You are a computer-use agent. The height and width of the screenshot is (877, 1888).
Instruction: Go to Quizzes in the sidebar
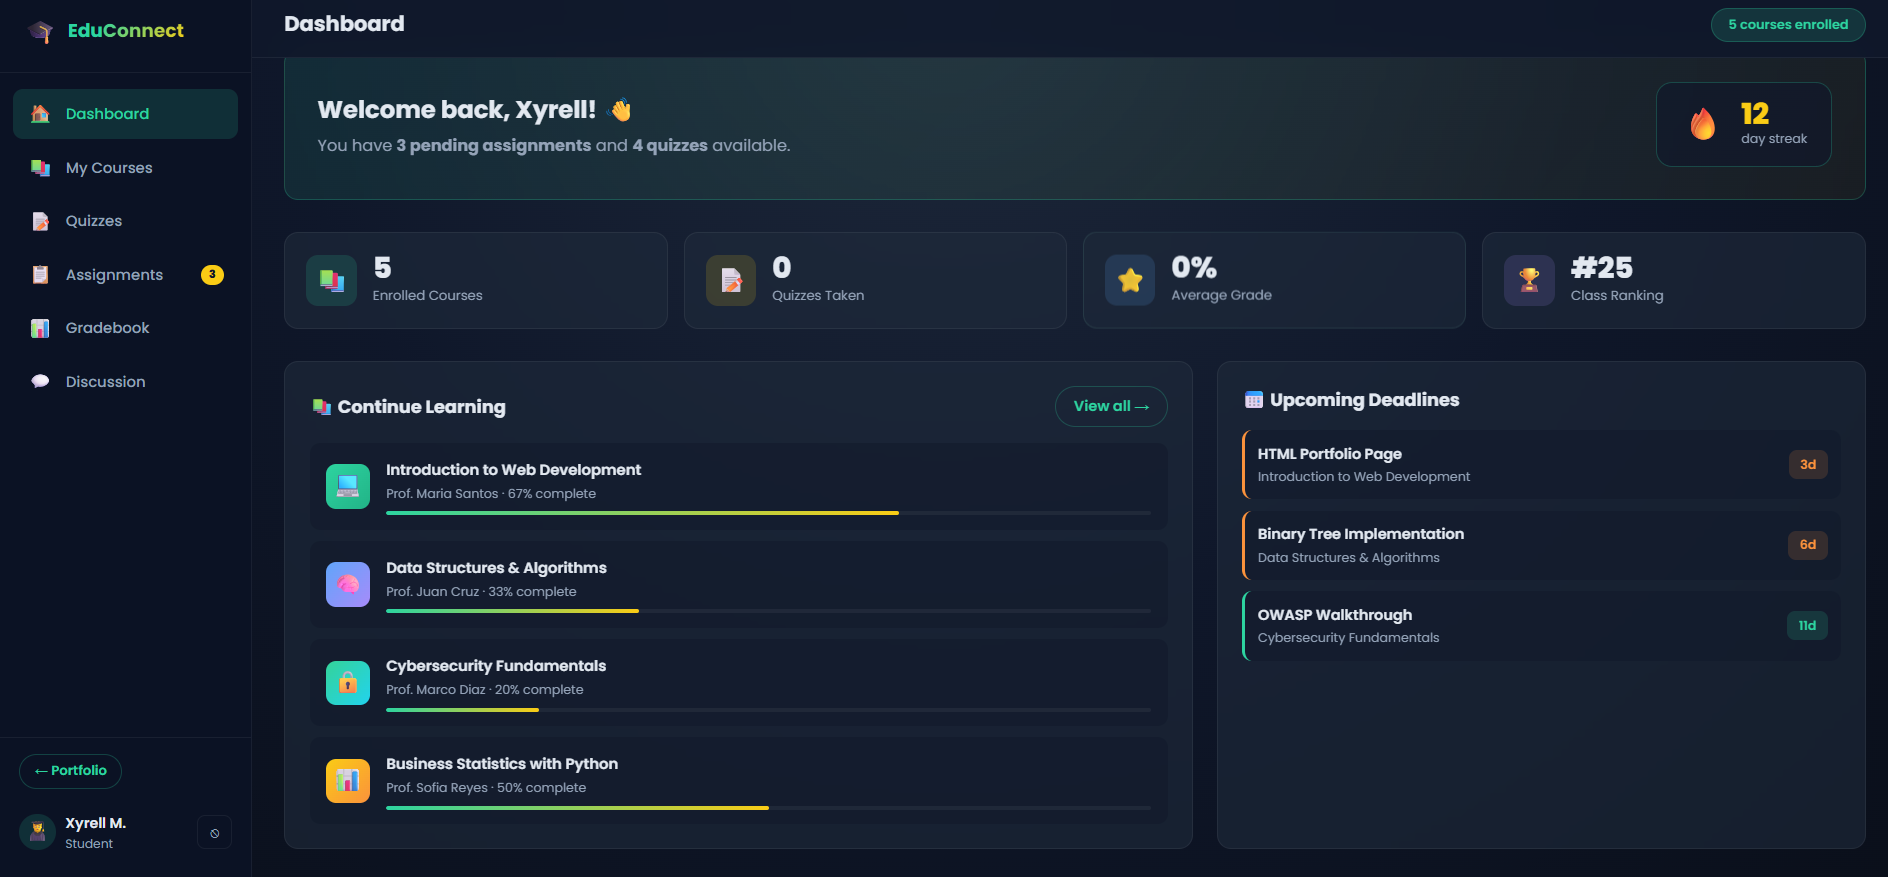pos(125,221)
